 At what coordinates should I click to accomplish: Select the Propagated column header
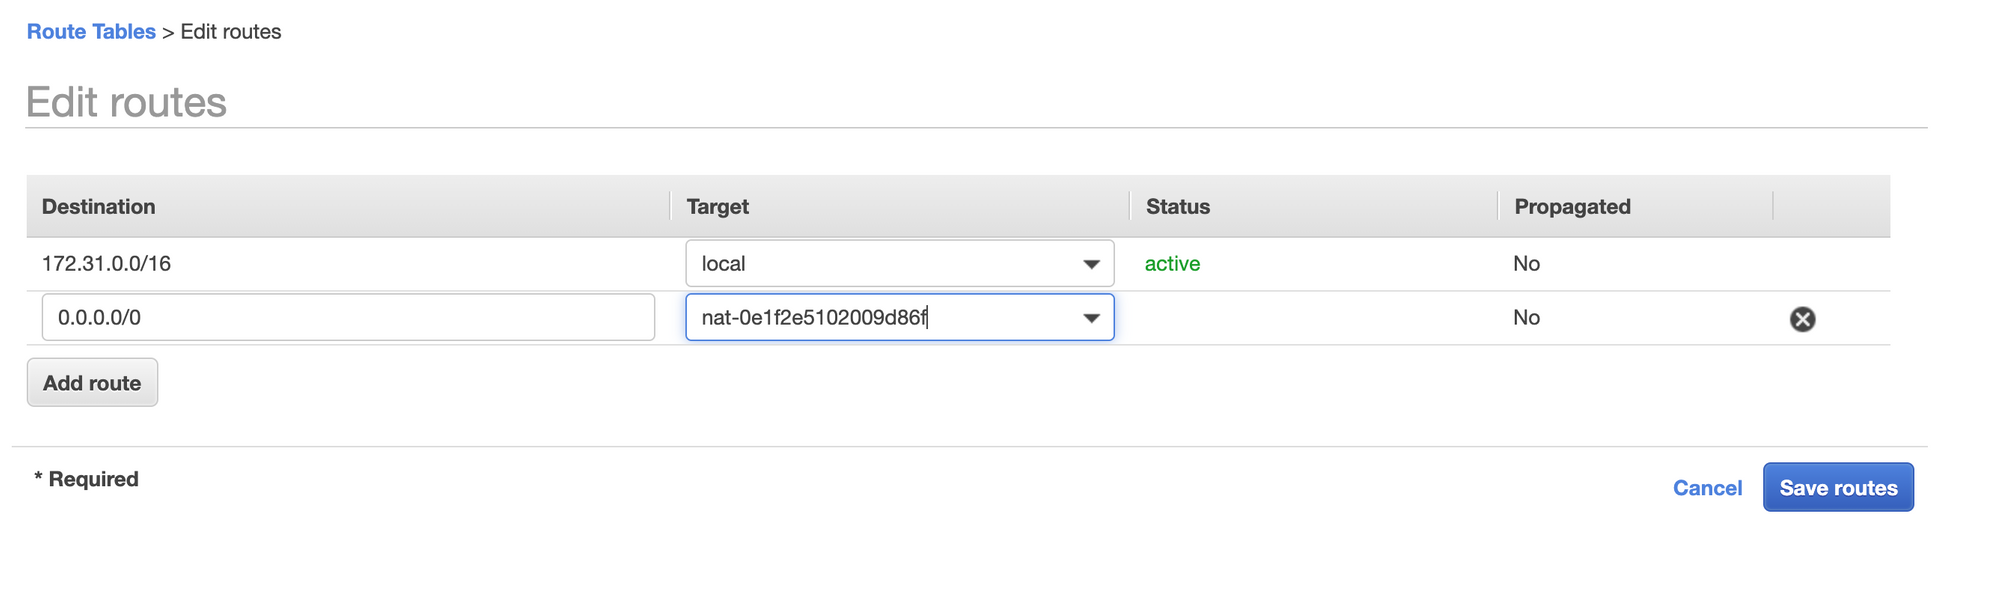[1572, 207]
